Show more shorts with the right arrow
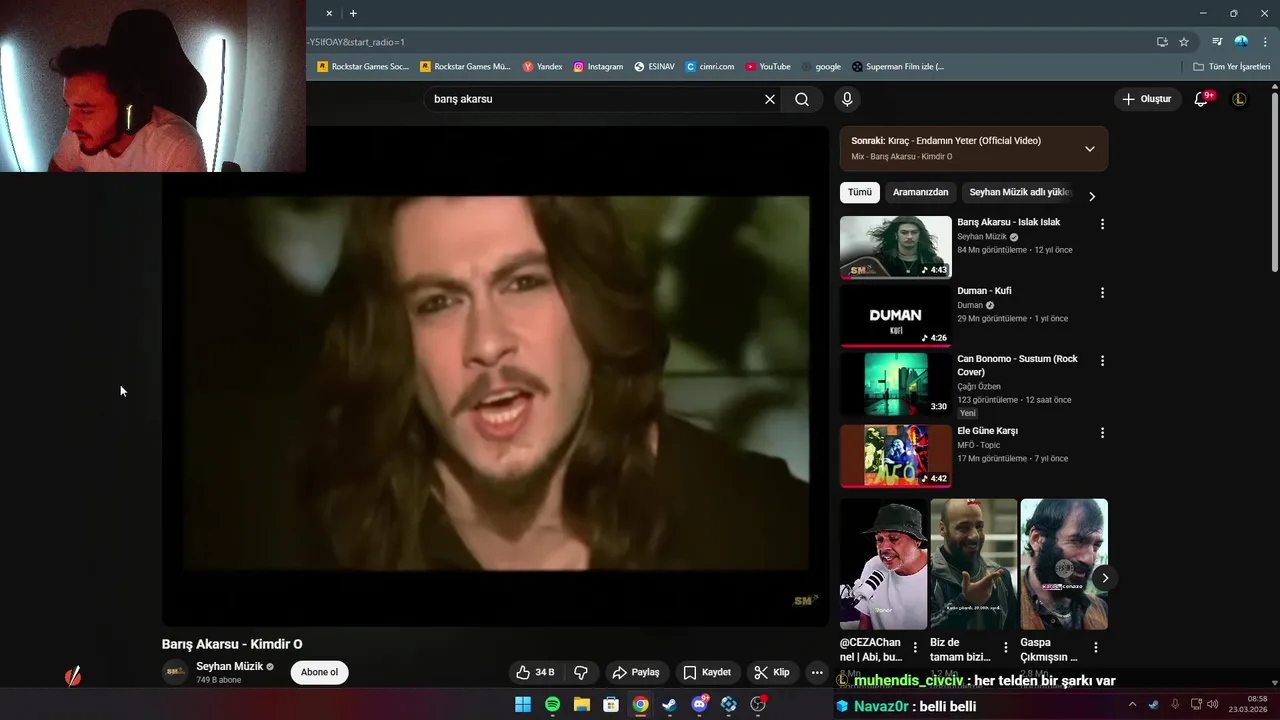This screenshot has height=720, width=1280. pyautogui.click(x=1105, y=578)
